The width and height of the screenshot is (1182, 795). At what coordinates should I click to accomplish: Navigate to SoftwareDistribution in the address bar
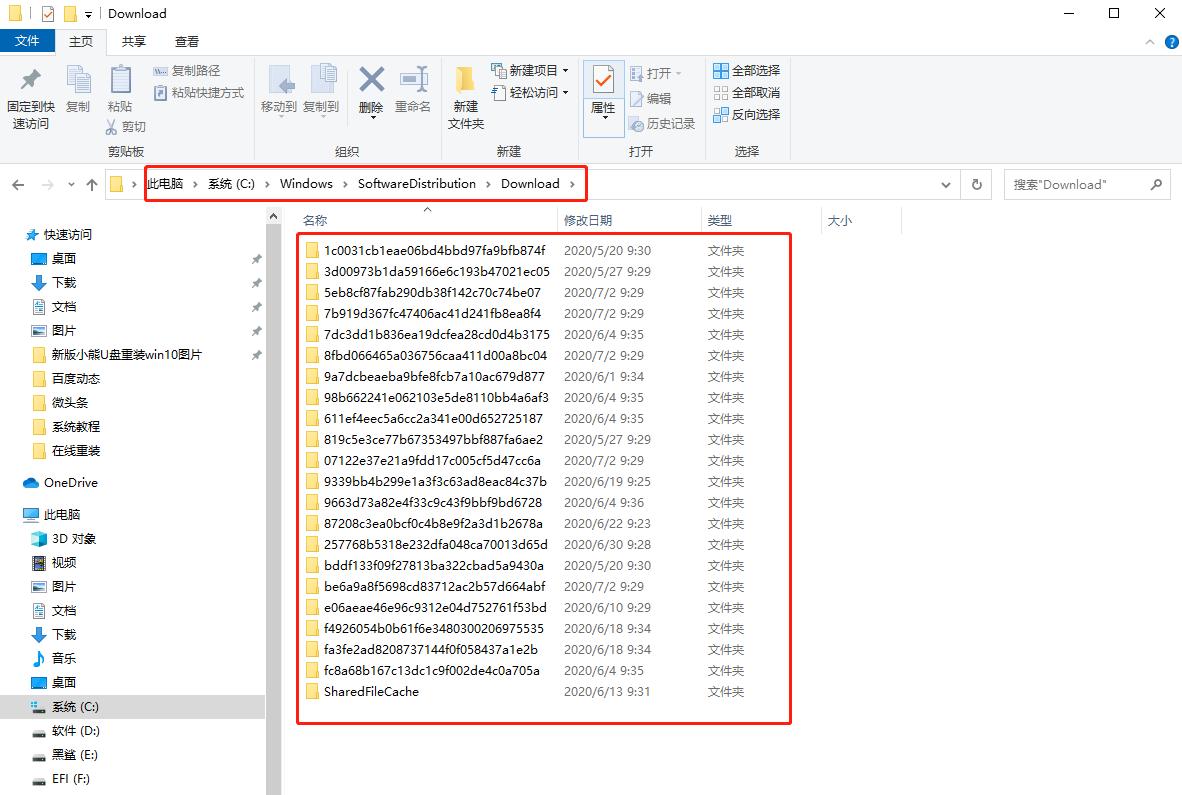[x=418, y=184]
